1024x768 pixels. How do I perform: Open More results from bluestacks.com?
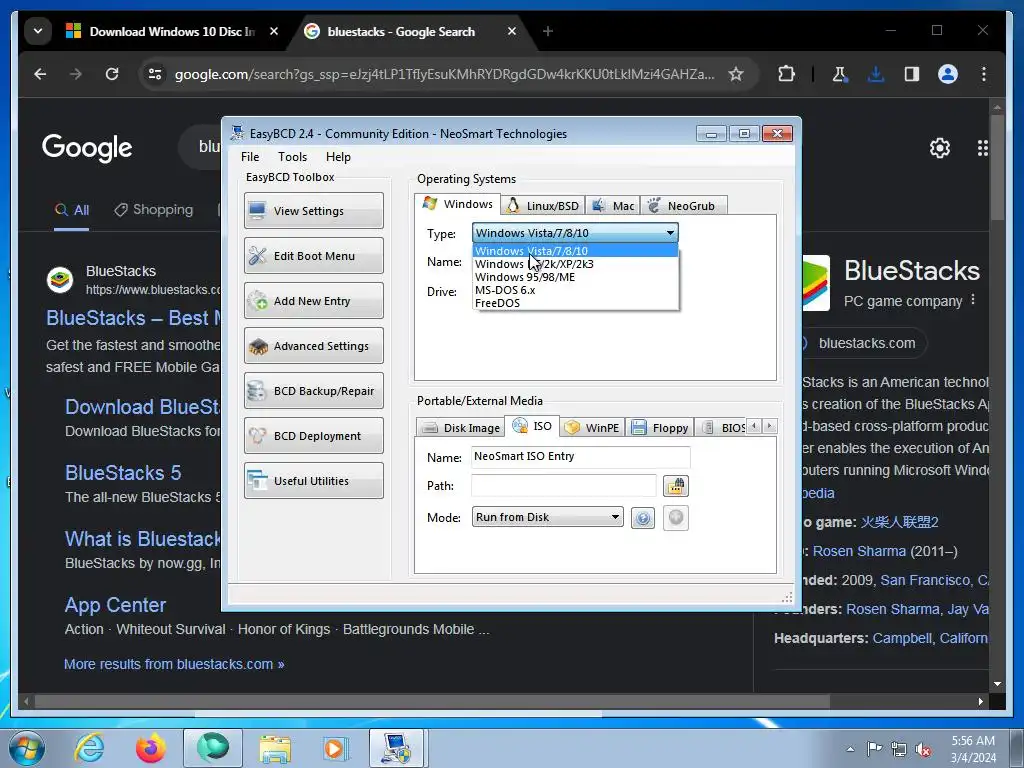[174, 664]
